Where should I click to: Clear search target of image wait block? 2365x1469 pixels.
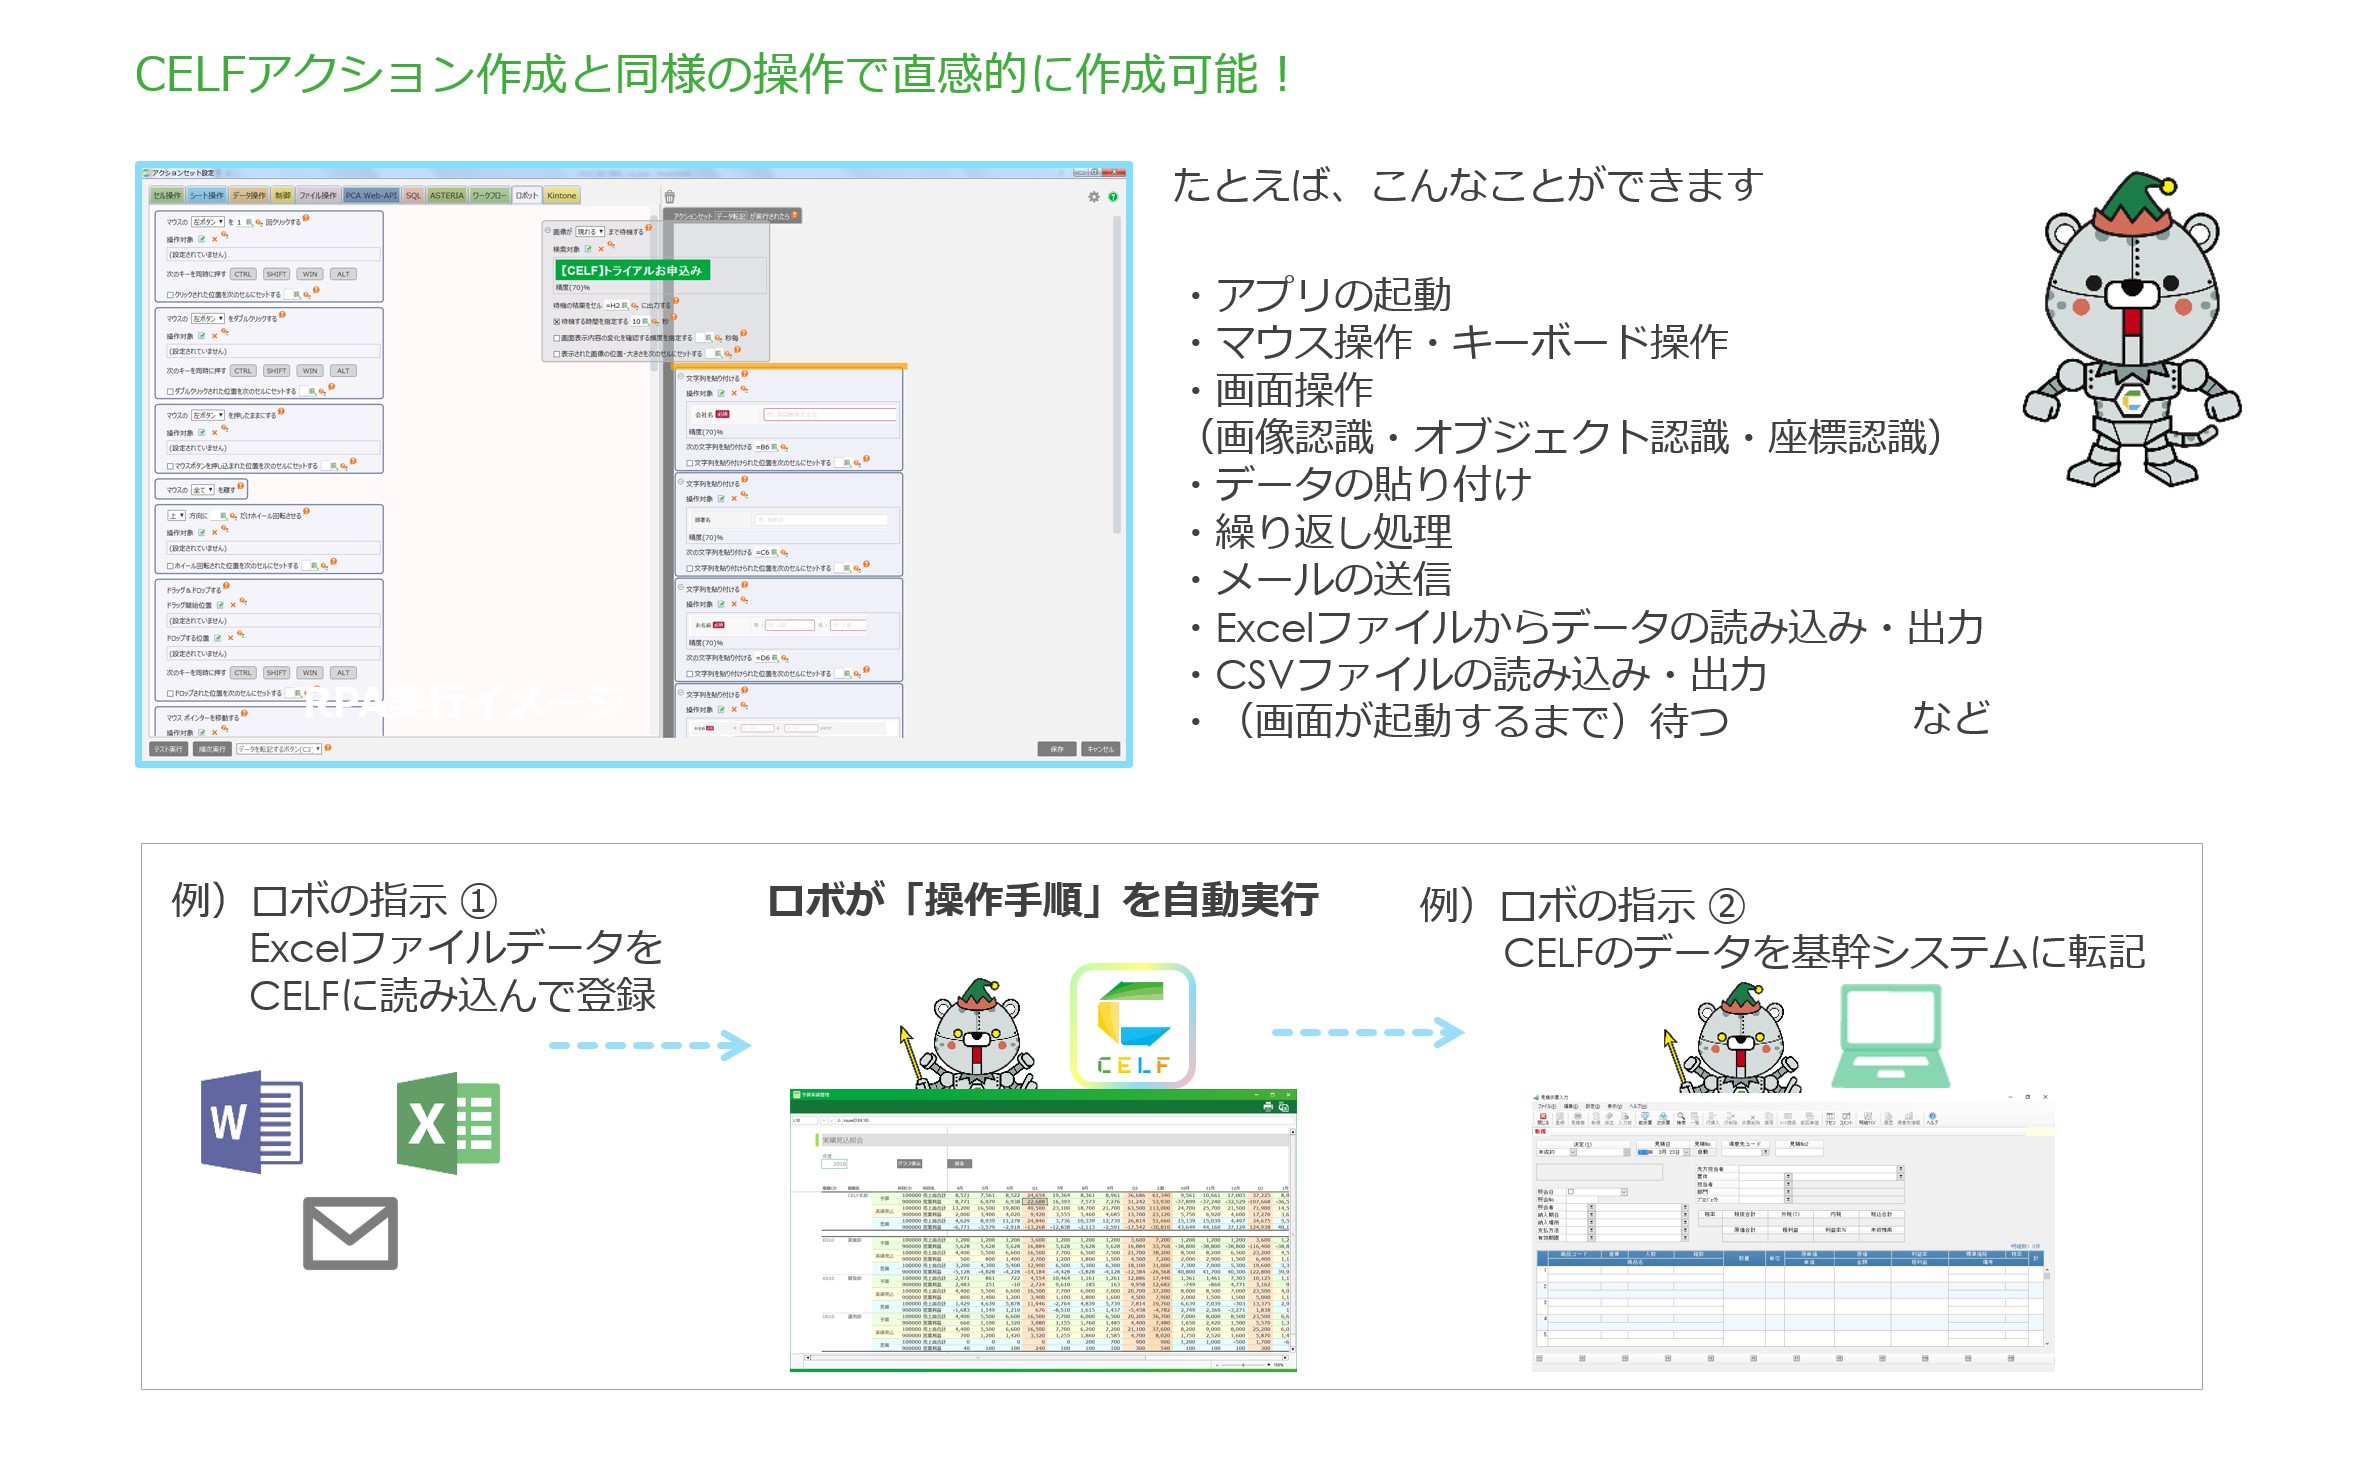click(600, 249)
